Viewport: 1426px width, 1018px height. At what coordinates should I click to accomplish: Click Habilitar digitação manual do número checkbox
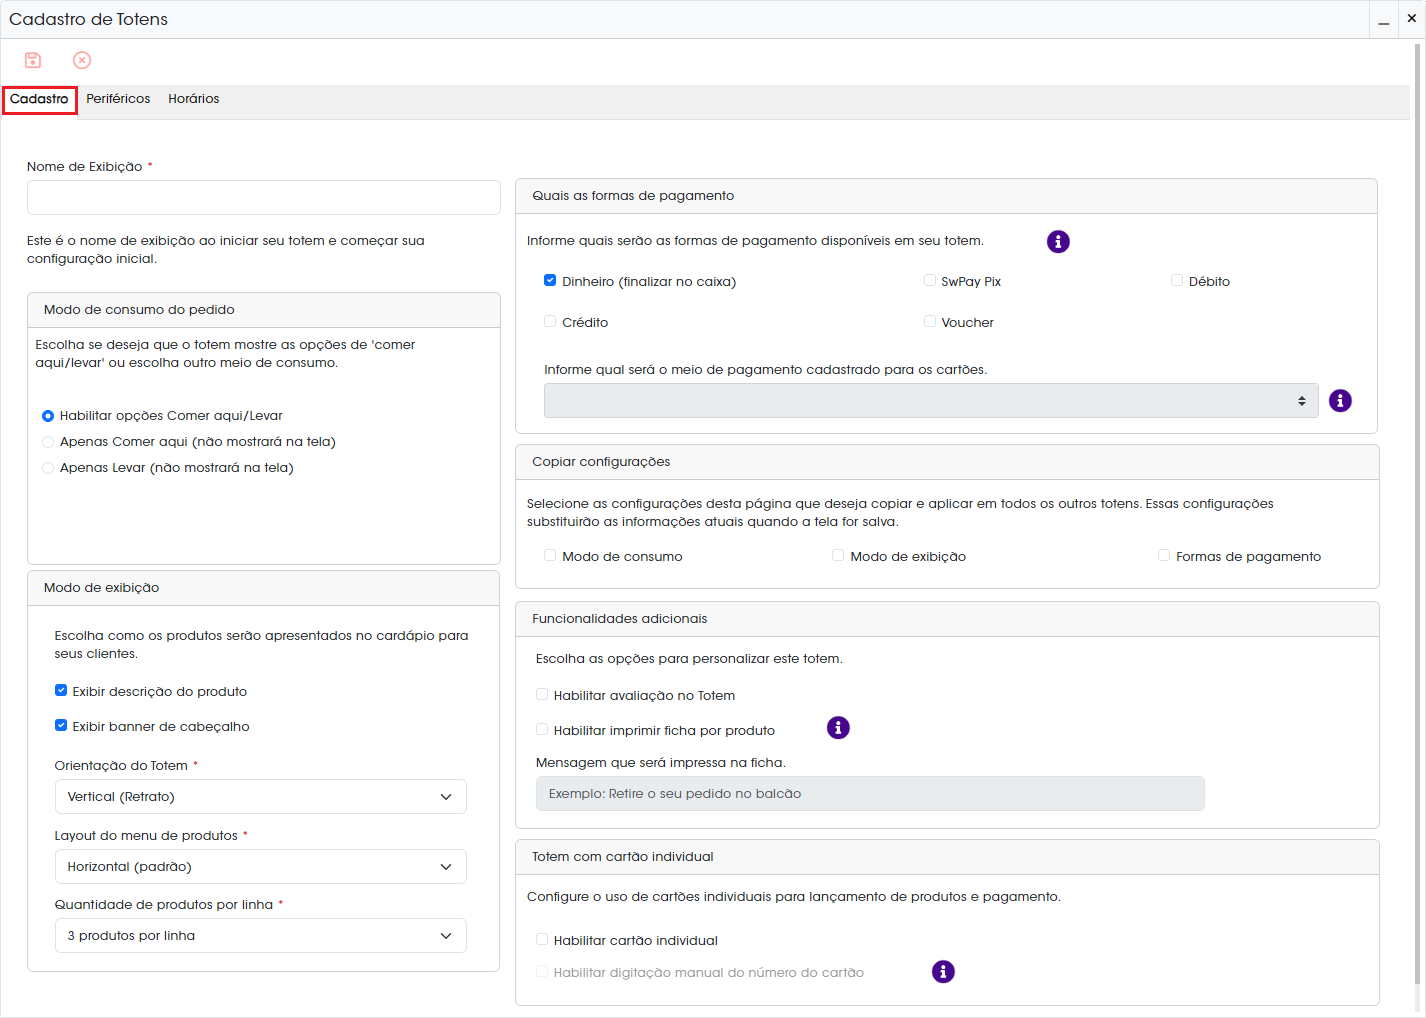pyautogui.click(x=542, y=972)
